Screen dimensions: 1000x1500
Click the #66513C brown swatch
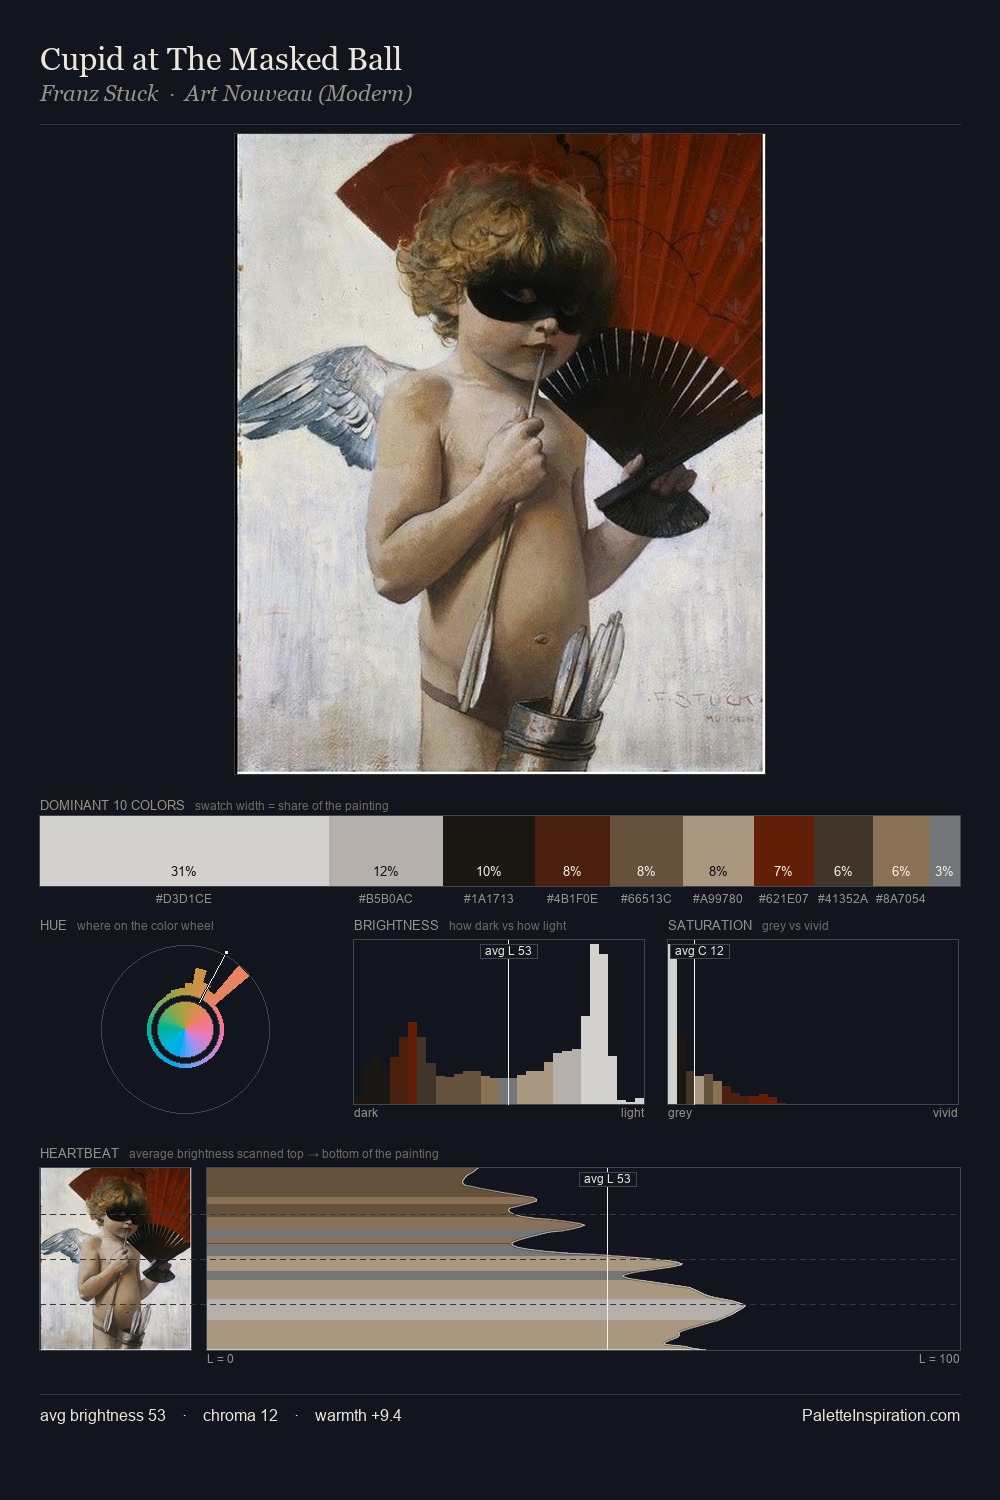pos(646,851)
